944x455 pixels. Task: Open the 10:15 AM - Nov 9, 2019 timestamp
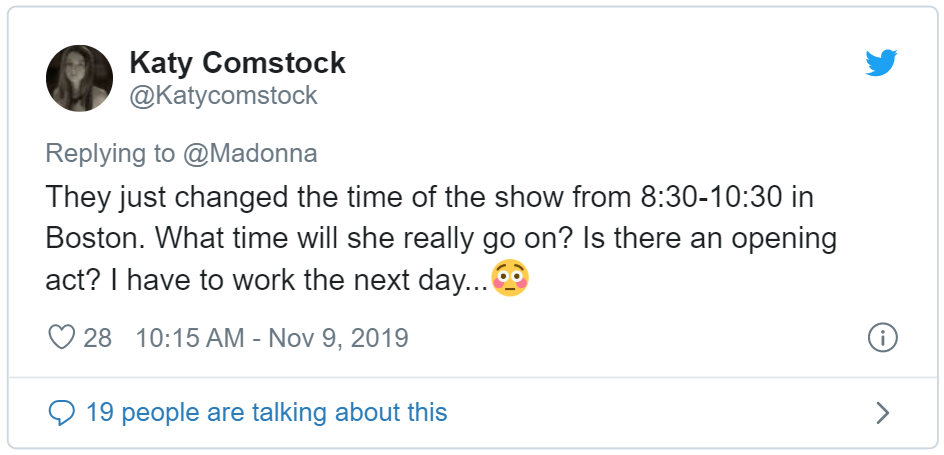point(271,337)
